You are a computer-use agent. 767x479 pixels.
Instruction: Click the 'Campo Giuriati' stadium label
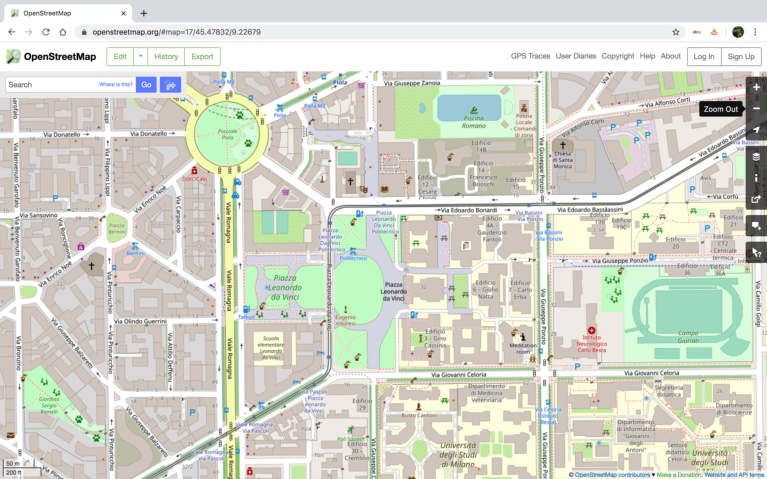coord(688,336)
